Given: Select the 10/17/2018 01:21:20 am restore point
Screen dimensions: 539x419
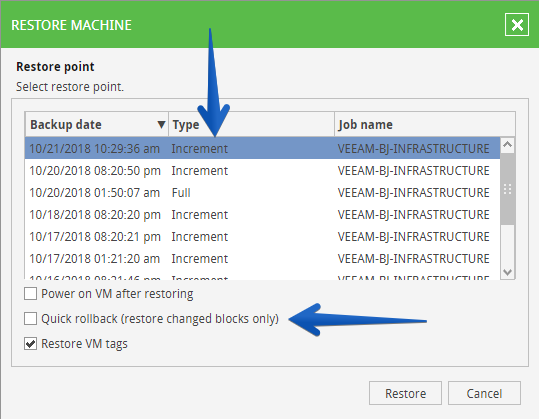Looking at the screenshot, I should (x=262, y=258).
